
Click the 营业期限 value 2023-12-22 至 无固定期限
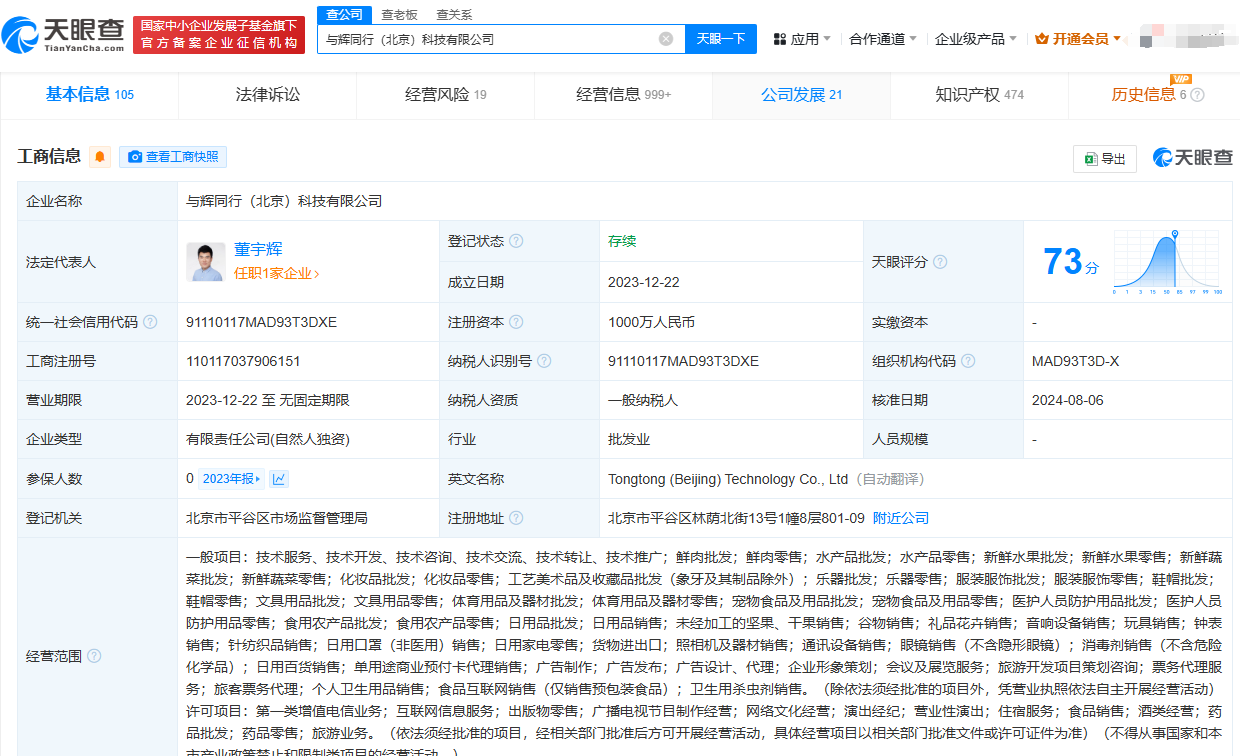[268, 400]
